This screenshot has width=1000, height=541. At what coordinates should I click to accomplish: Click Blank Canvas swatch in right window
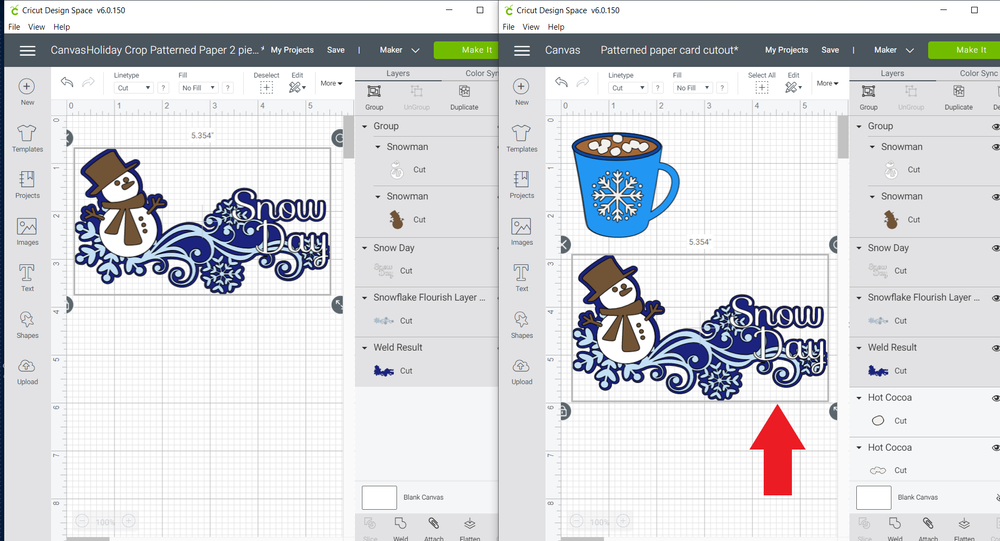click(874, 498)
